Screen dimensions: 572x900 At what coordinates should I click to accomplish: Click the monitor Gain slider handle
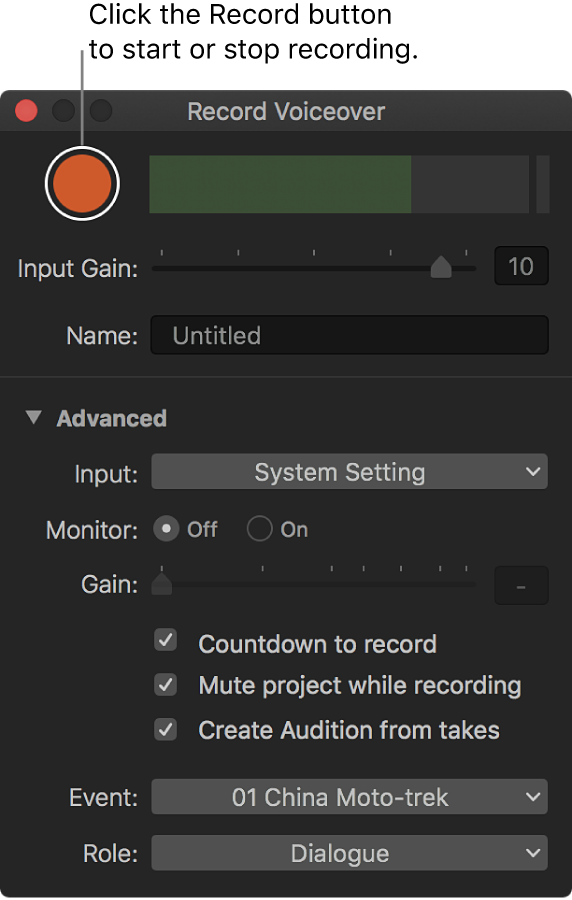[162, 584]
